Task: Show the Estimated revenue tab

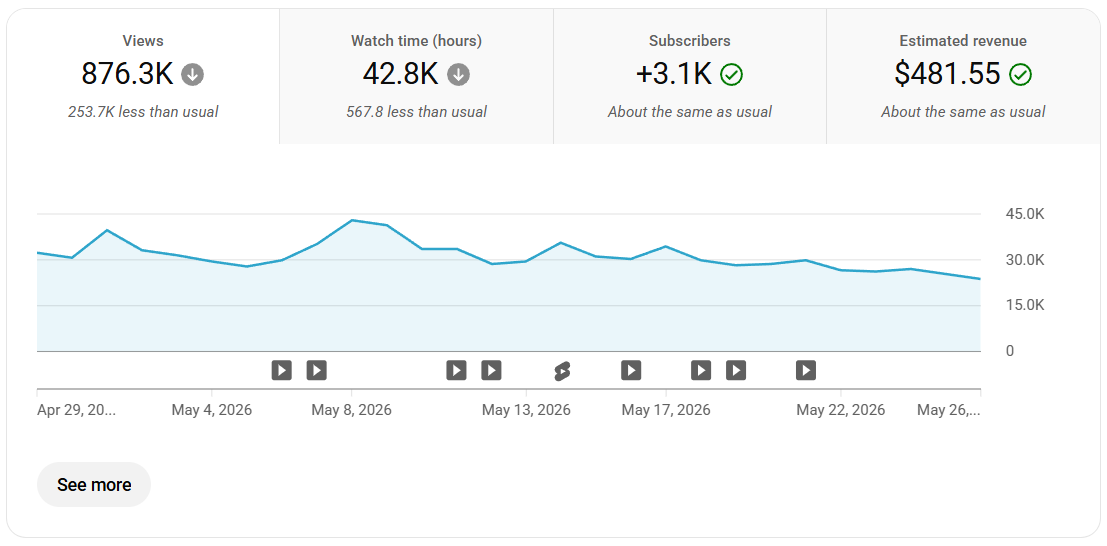Action: pos(963,76)
